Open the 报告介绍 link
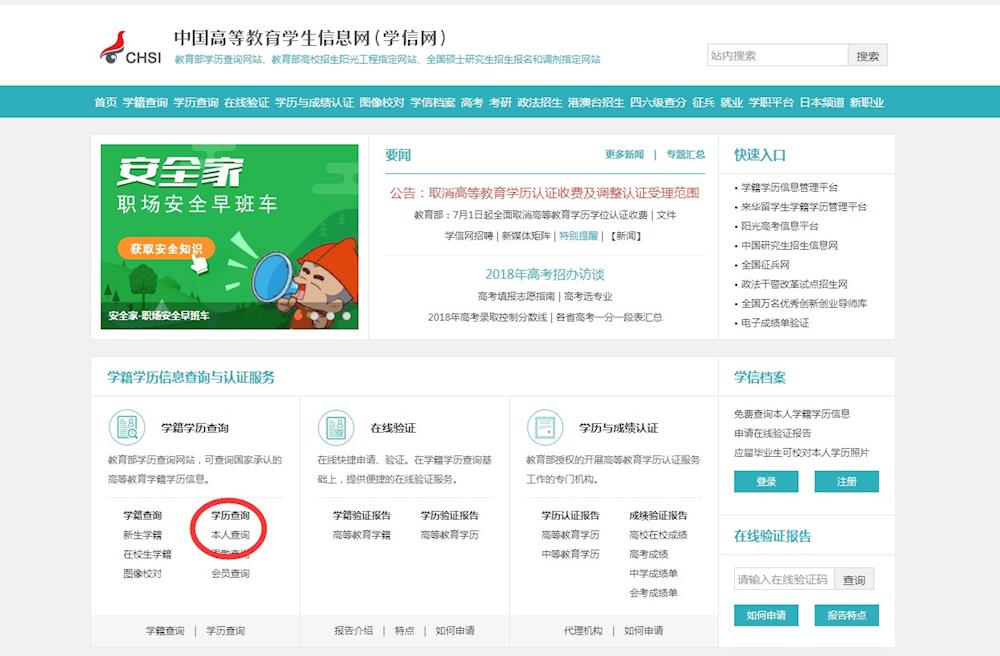The height and width of the screenshot is (656, 1000). (x=353, y=630)
